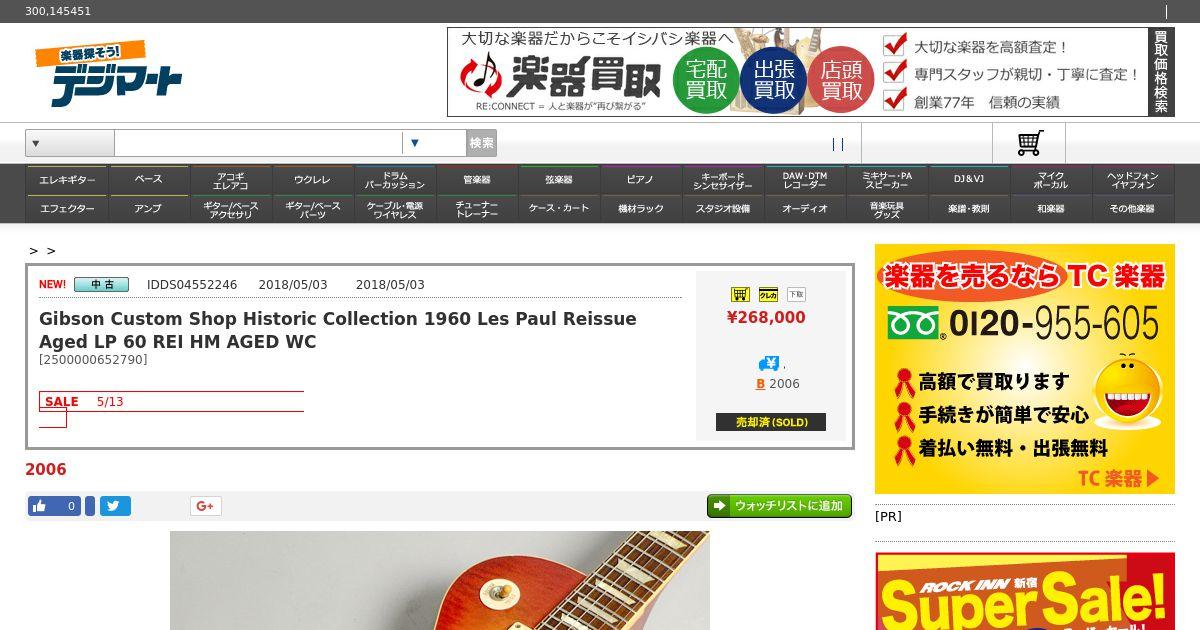The height and width of the screenshot is (630, 1200).
Task: Add item via ウォッチリストに追加 button
Action: point(779,506)
